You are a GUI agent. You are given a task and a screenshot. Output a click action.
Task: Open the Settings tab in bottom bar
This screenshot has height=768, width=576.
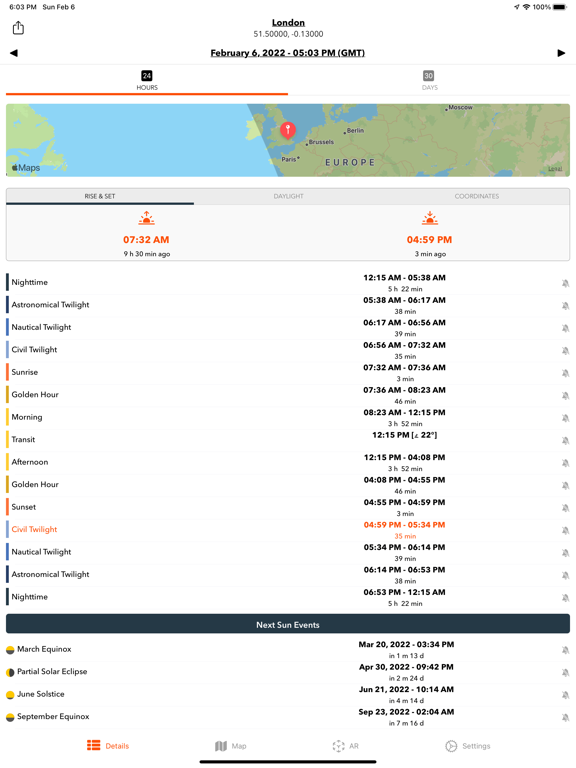pyautogui.click(x=468, y=745)
